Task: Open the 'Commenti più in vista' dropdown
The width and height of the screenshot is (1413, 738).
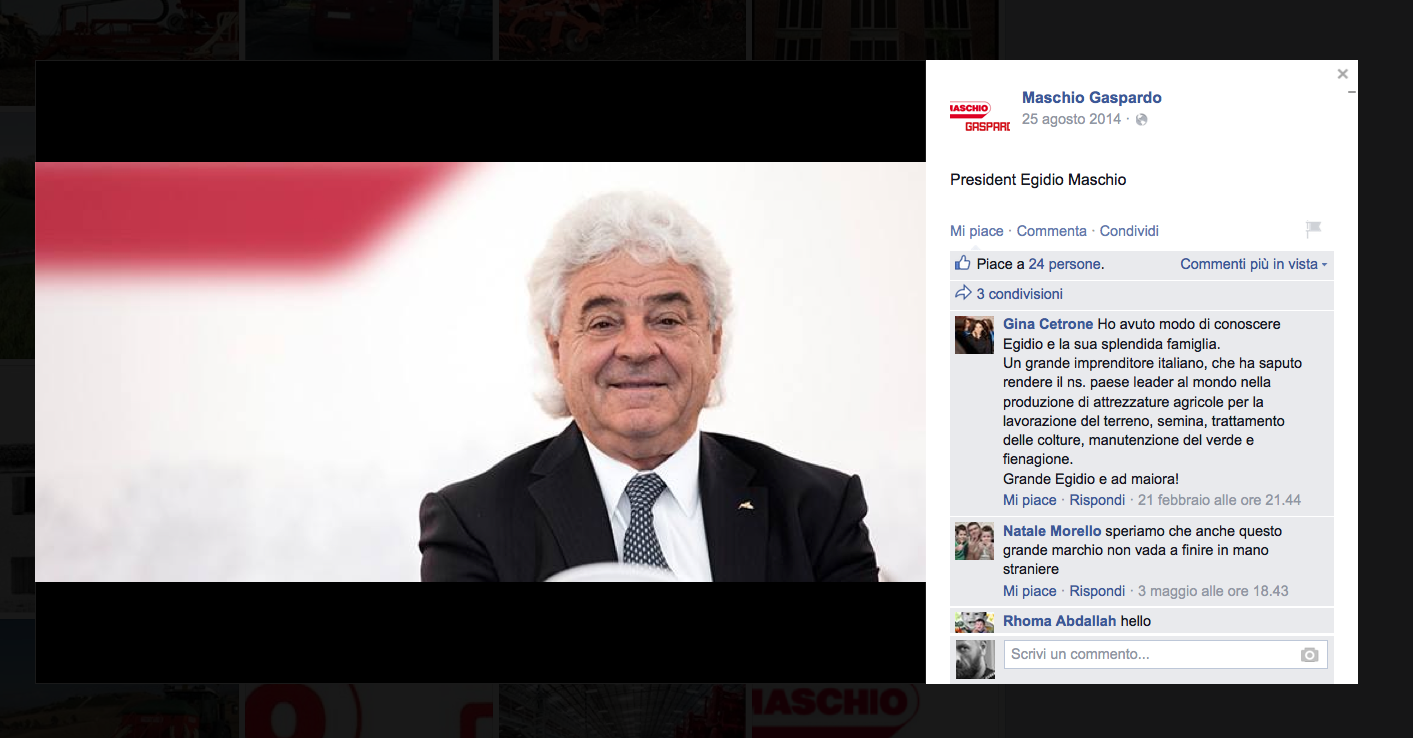Action: coord(1253,264)
